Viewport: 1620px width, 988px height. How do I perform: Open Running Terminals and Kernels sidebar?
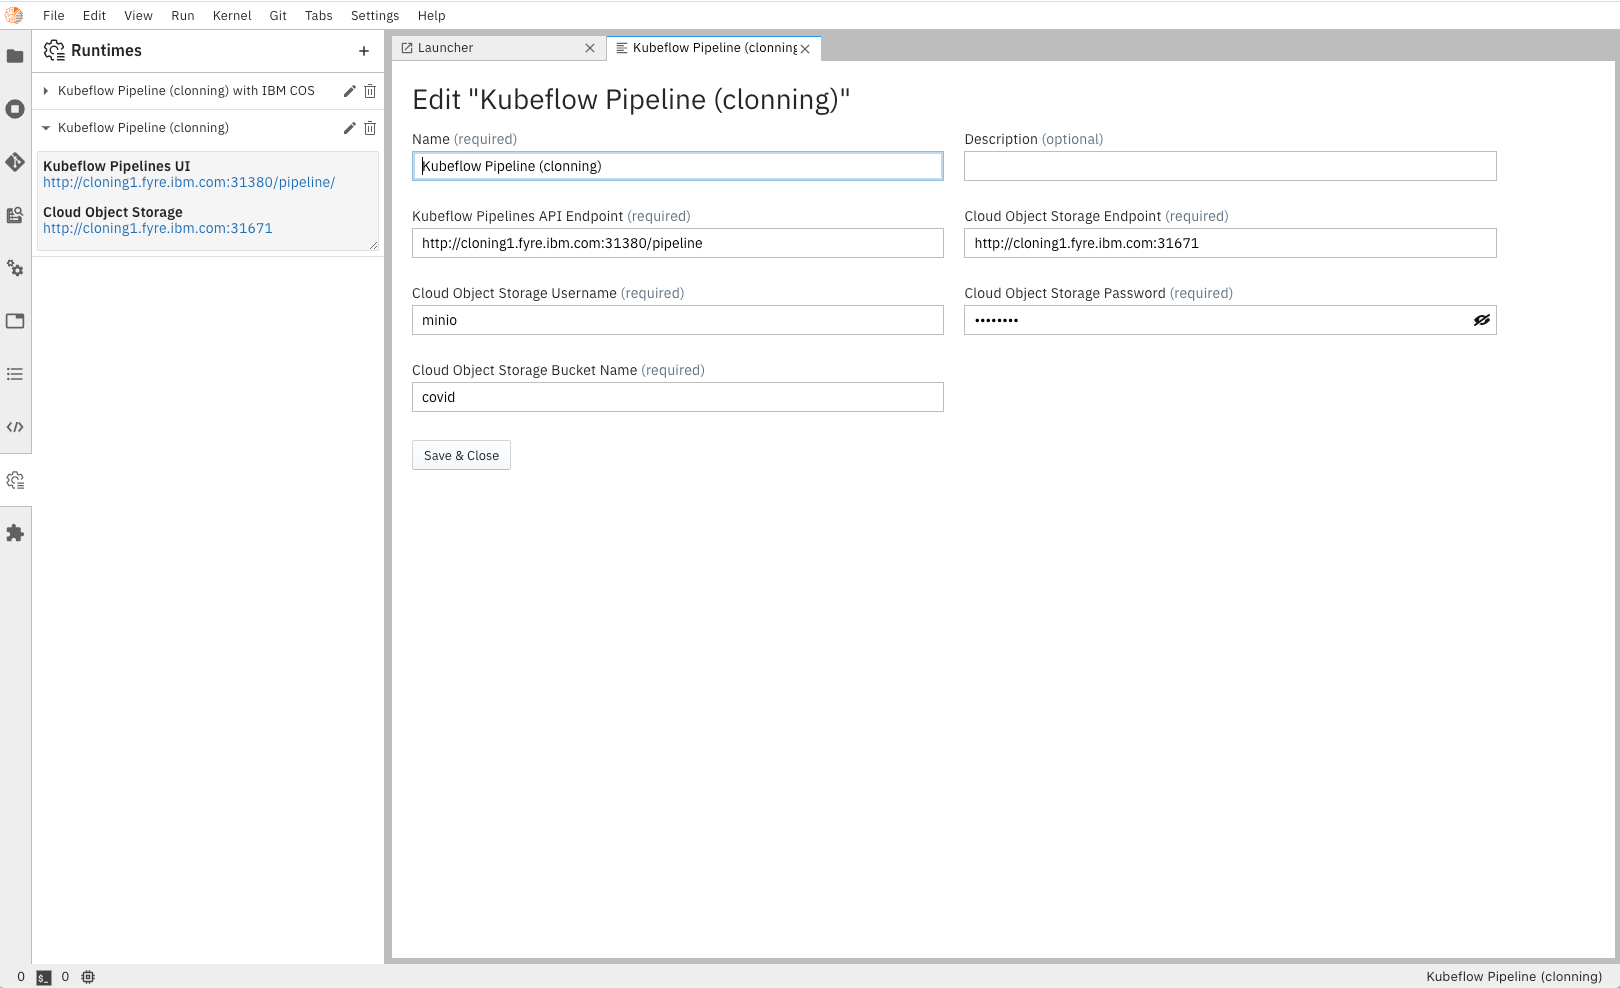pyautogui.click(x=15, y=109)
